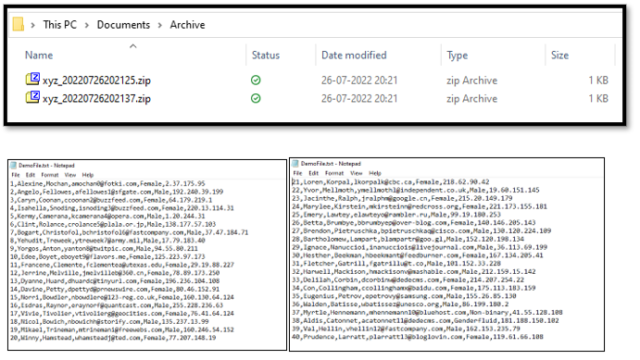Open View menu in left Notepad
The height and width of the screenshot is (360, 640).
[70, 175]
